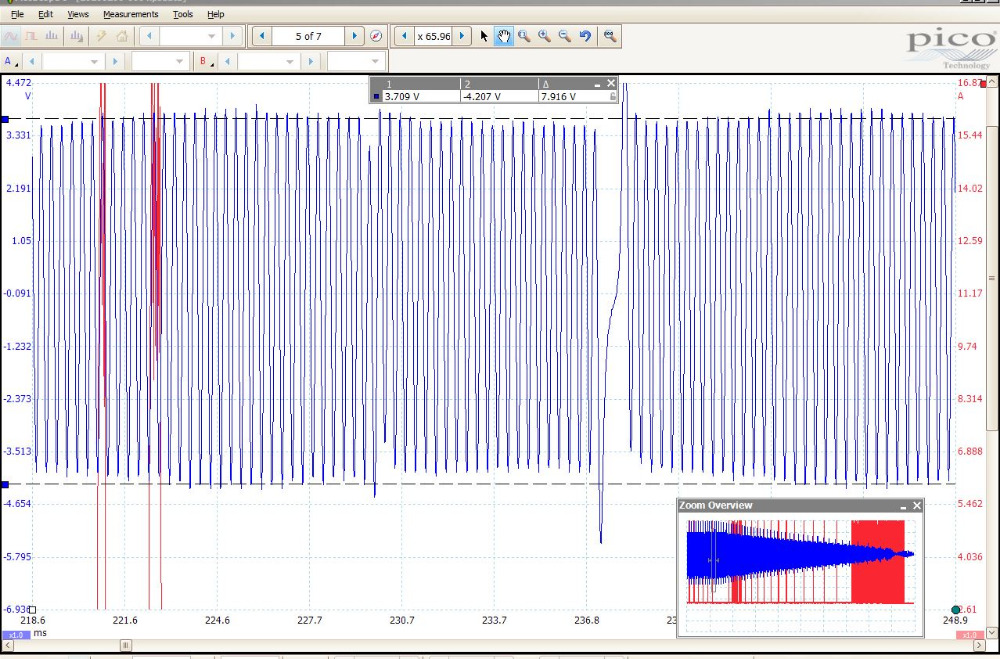Select the arrow pointer tool

(484, 36)
